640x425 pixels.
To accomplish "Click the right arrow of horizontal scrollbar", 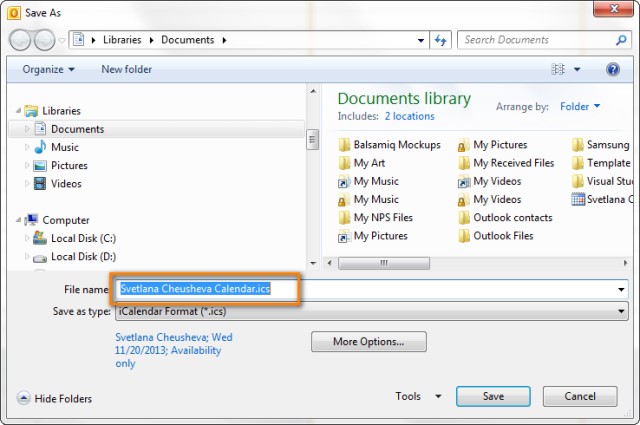I will [625, 263].
